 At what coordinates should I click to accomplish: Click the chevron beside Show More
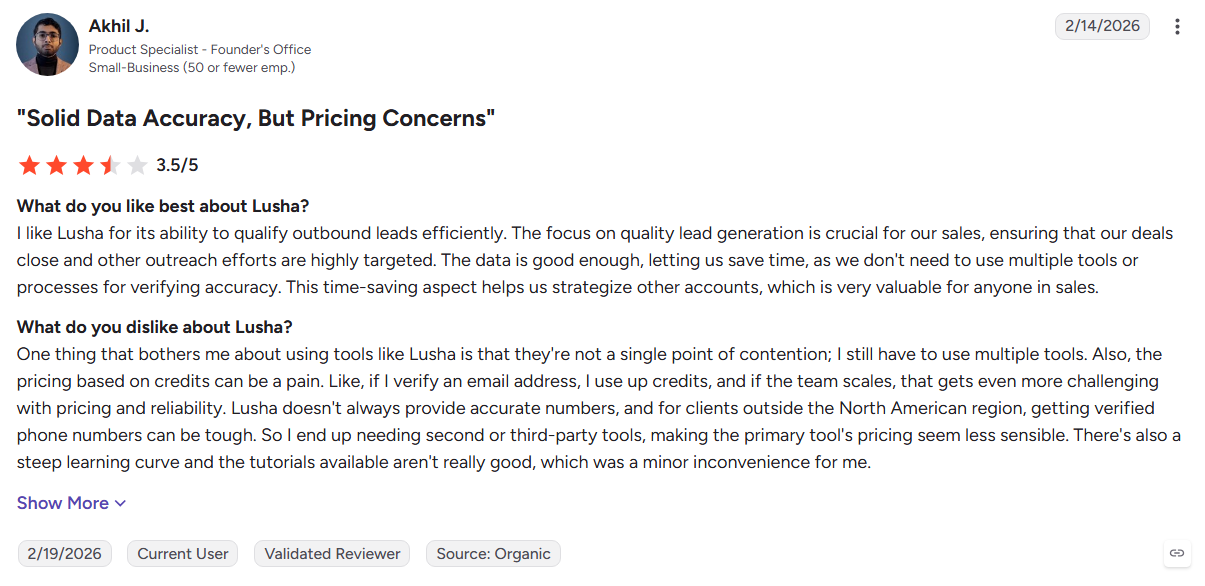tap(120, 504)
